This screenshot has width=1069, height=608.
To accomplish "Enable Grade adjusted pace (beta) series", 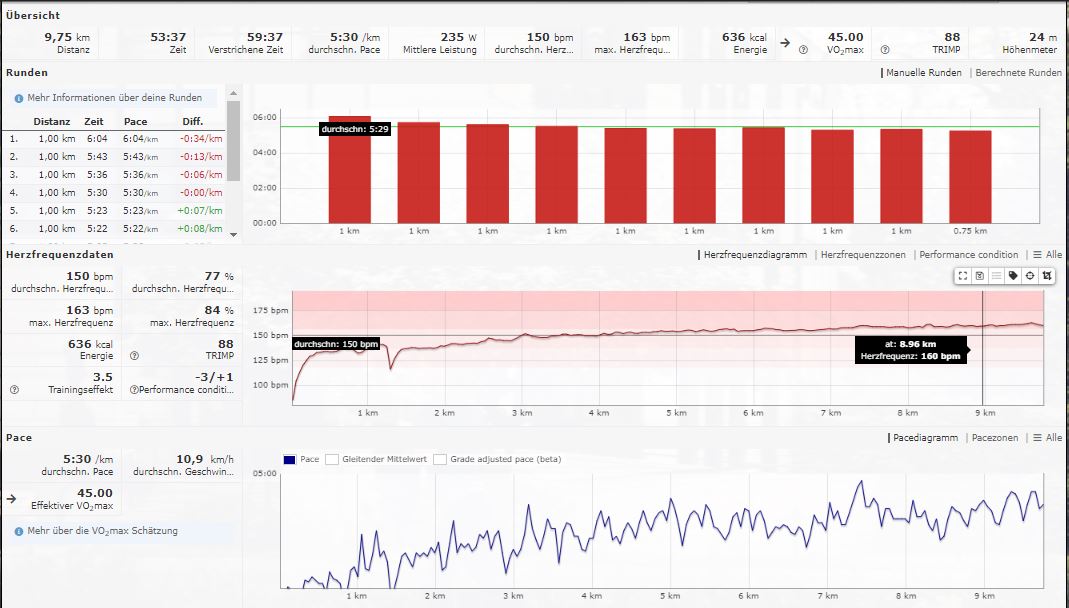I will pos(441,460).
